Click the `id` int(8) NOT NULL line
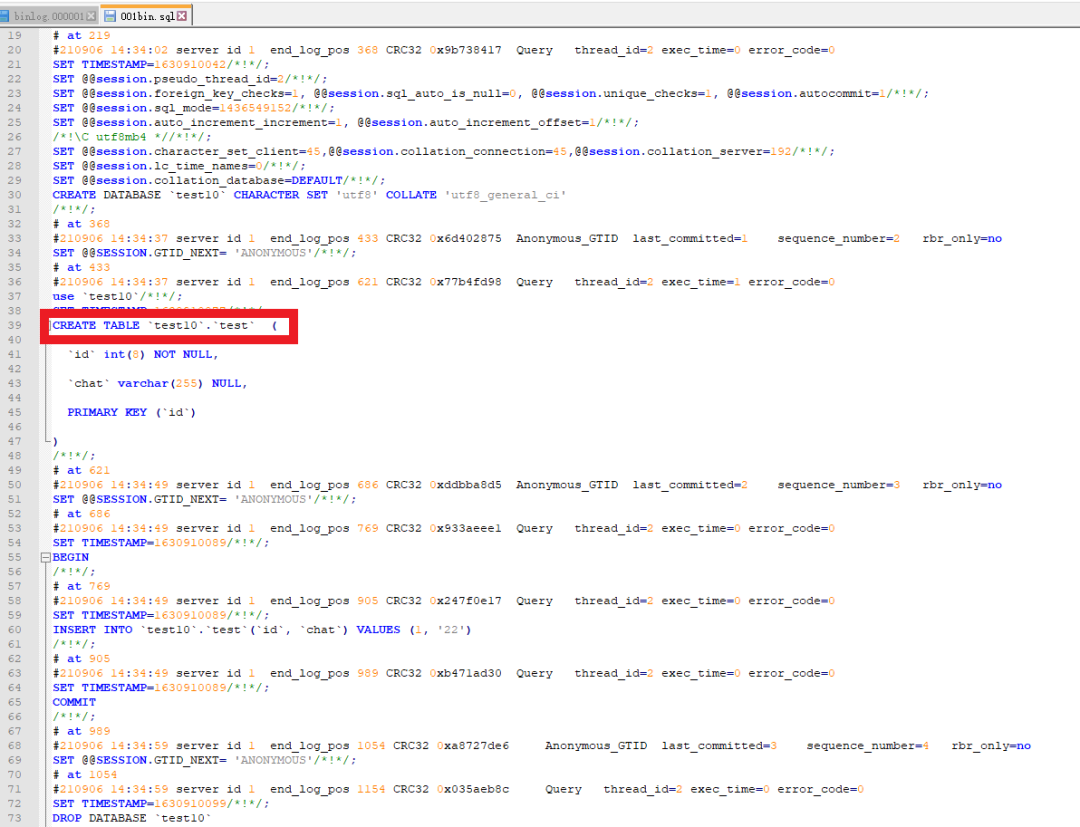The width and height of the screenshot is (1080, 827). coord(143,354)
